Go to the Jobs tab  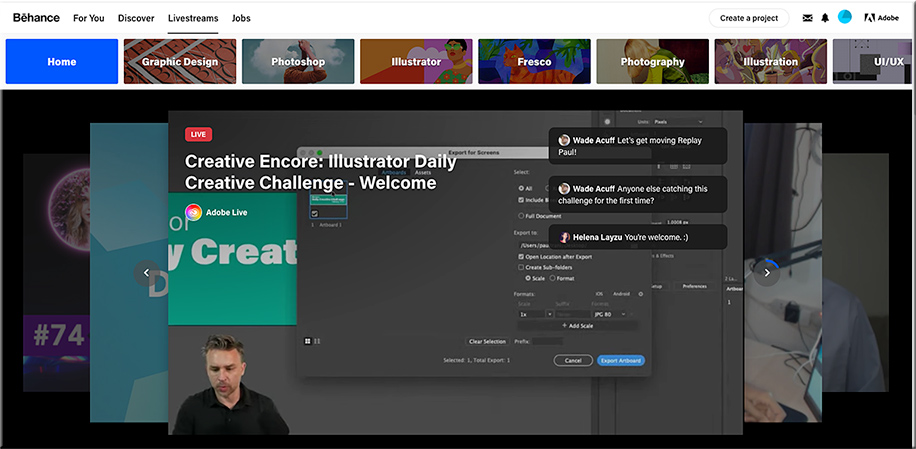(241, 18)
